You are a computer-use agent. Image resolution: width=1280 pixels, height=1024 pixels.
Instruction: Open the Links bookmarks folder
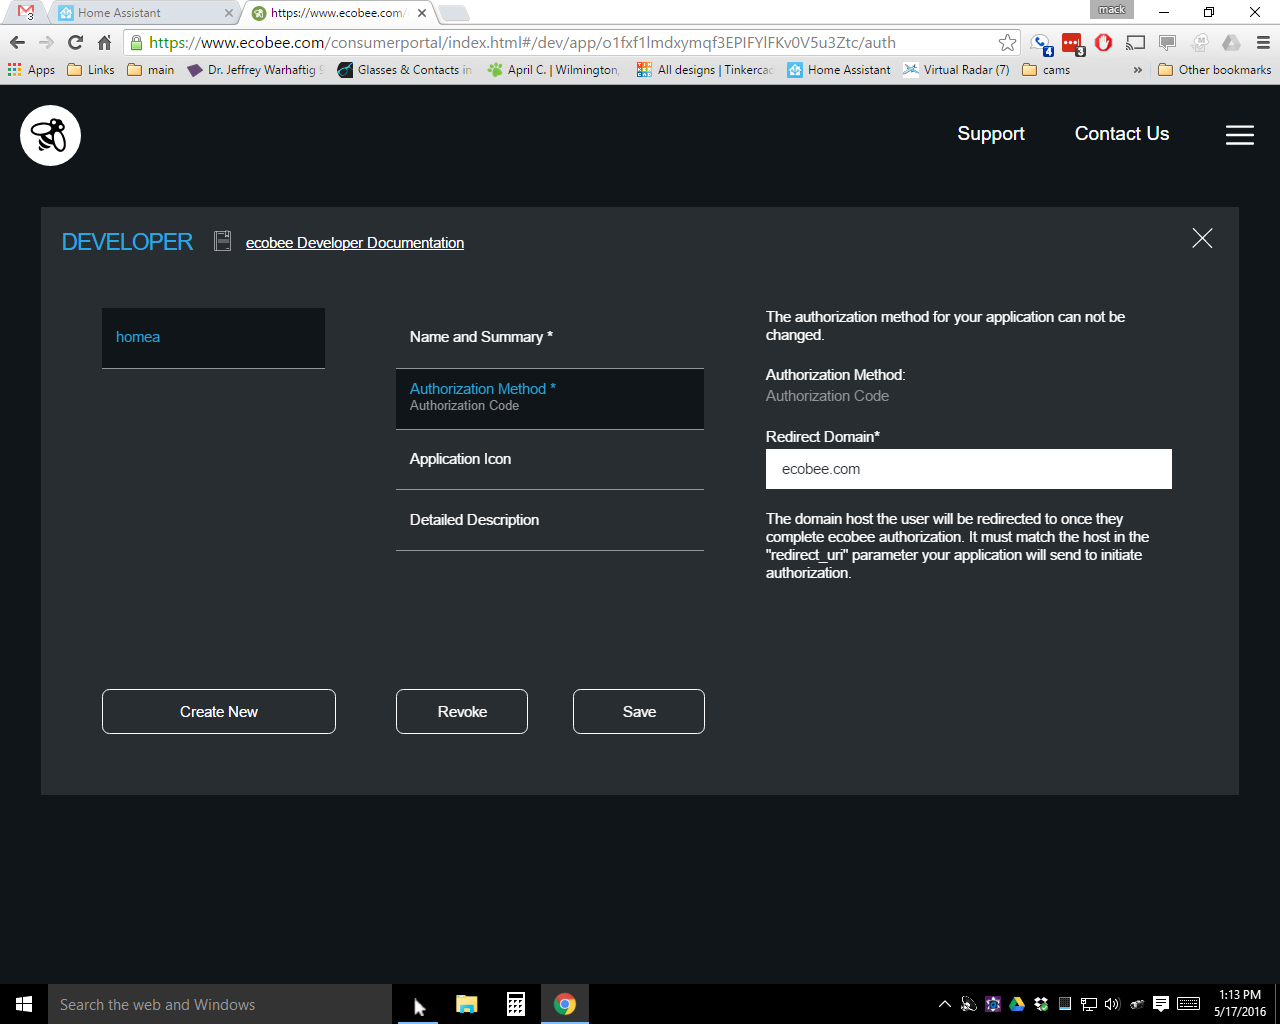tap(91, 70)
